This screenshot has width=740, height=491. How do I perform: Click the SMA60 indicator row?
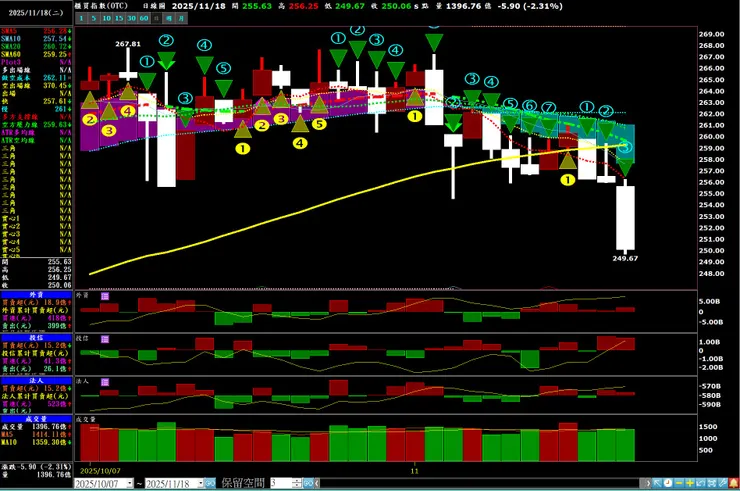tap(36, 54)
